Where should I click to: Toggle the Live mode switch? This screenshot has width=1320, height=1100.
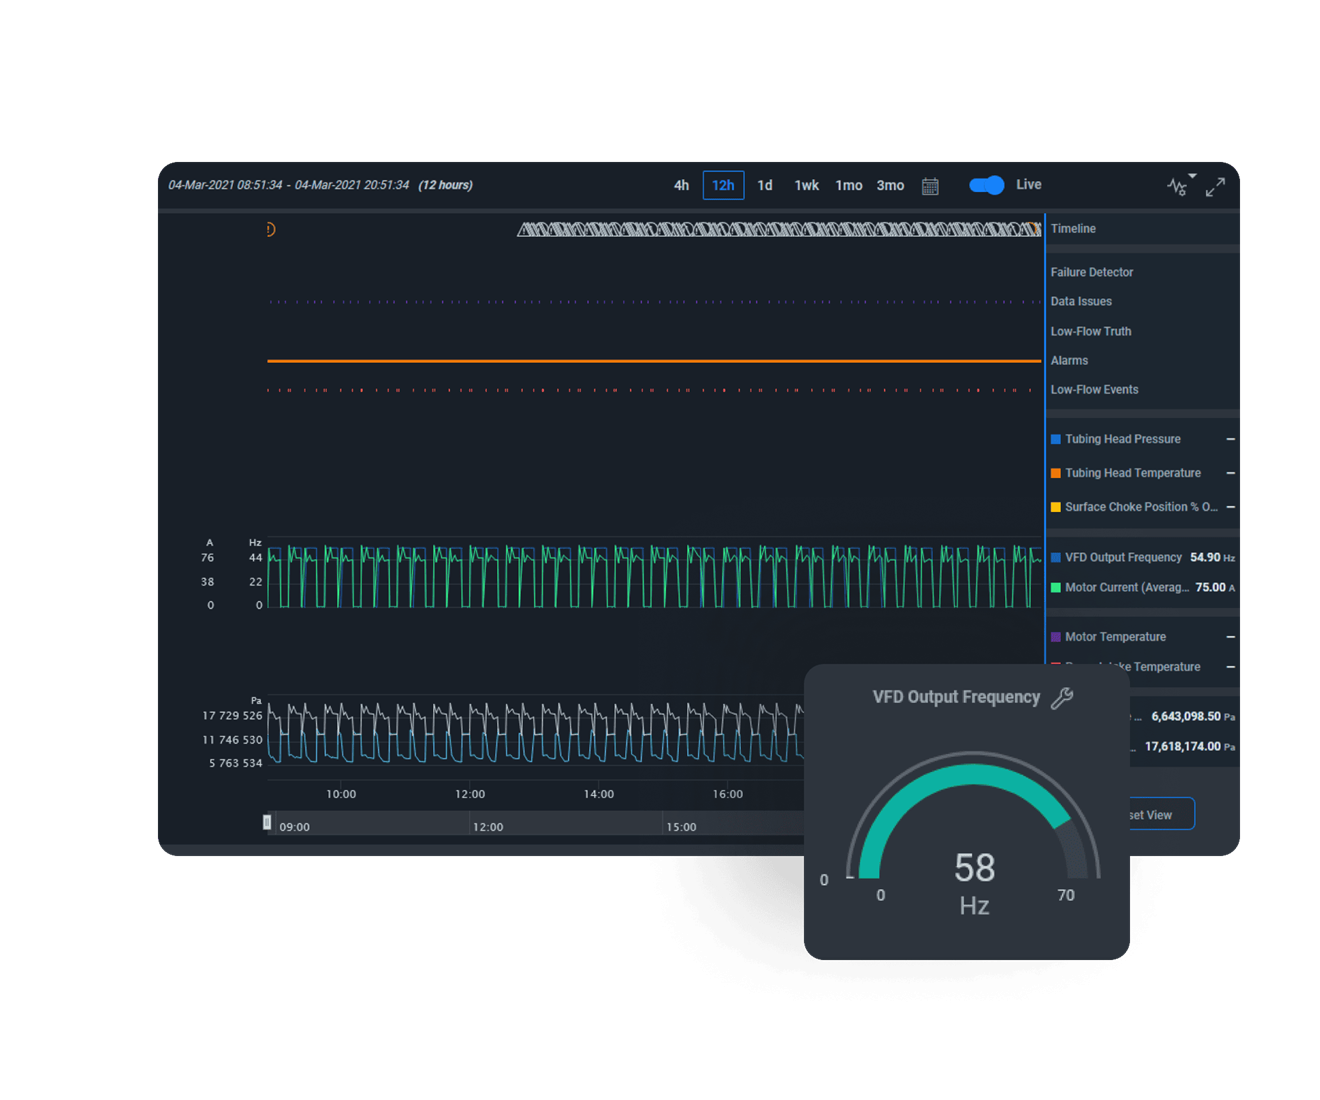[986, 185]
